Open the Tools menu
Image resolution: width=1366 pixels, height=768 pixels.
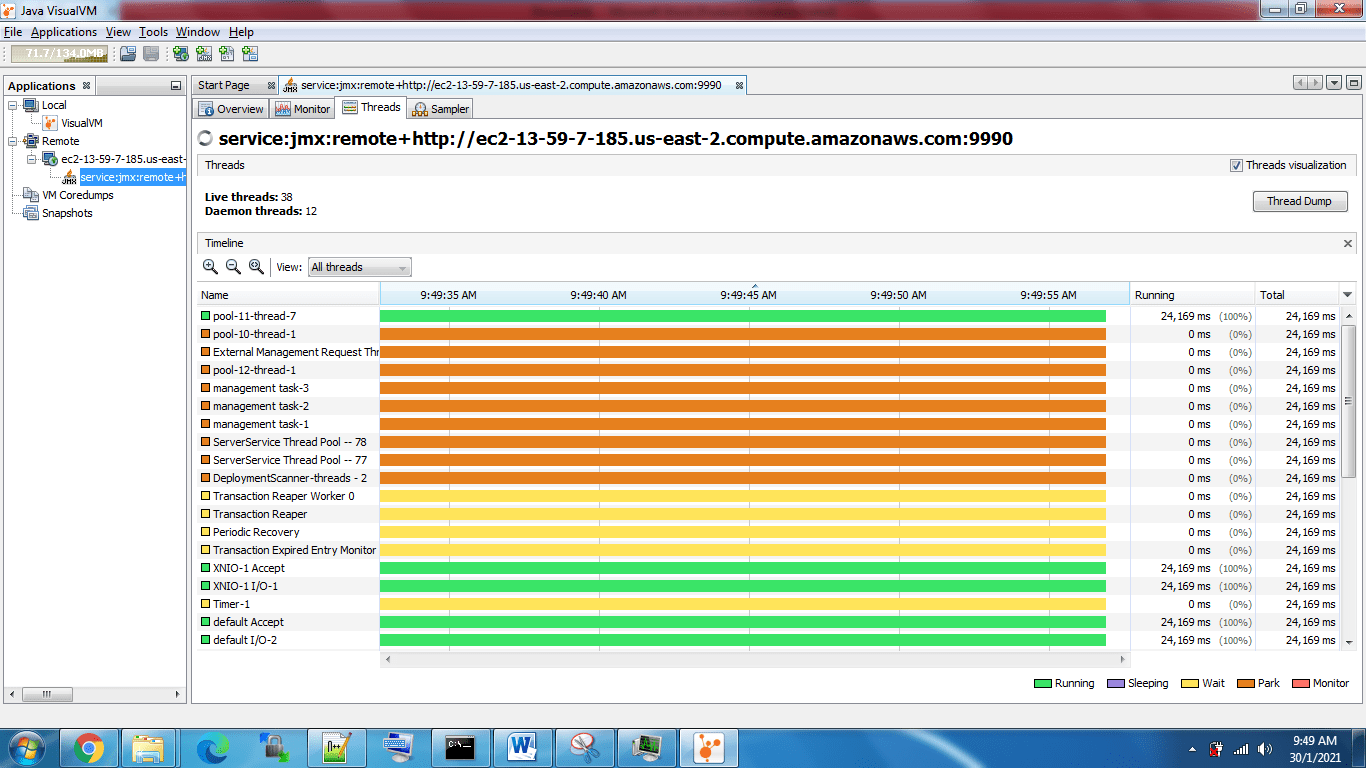click(x=152, y=31)
